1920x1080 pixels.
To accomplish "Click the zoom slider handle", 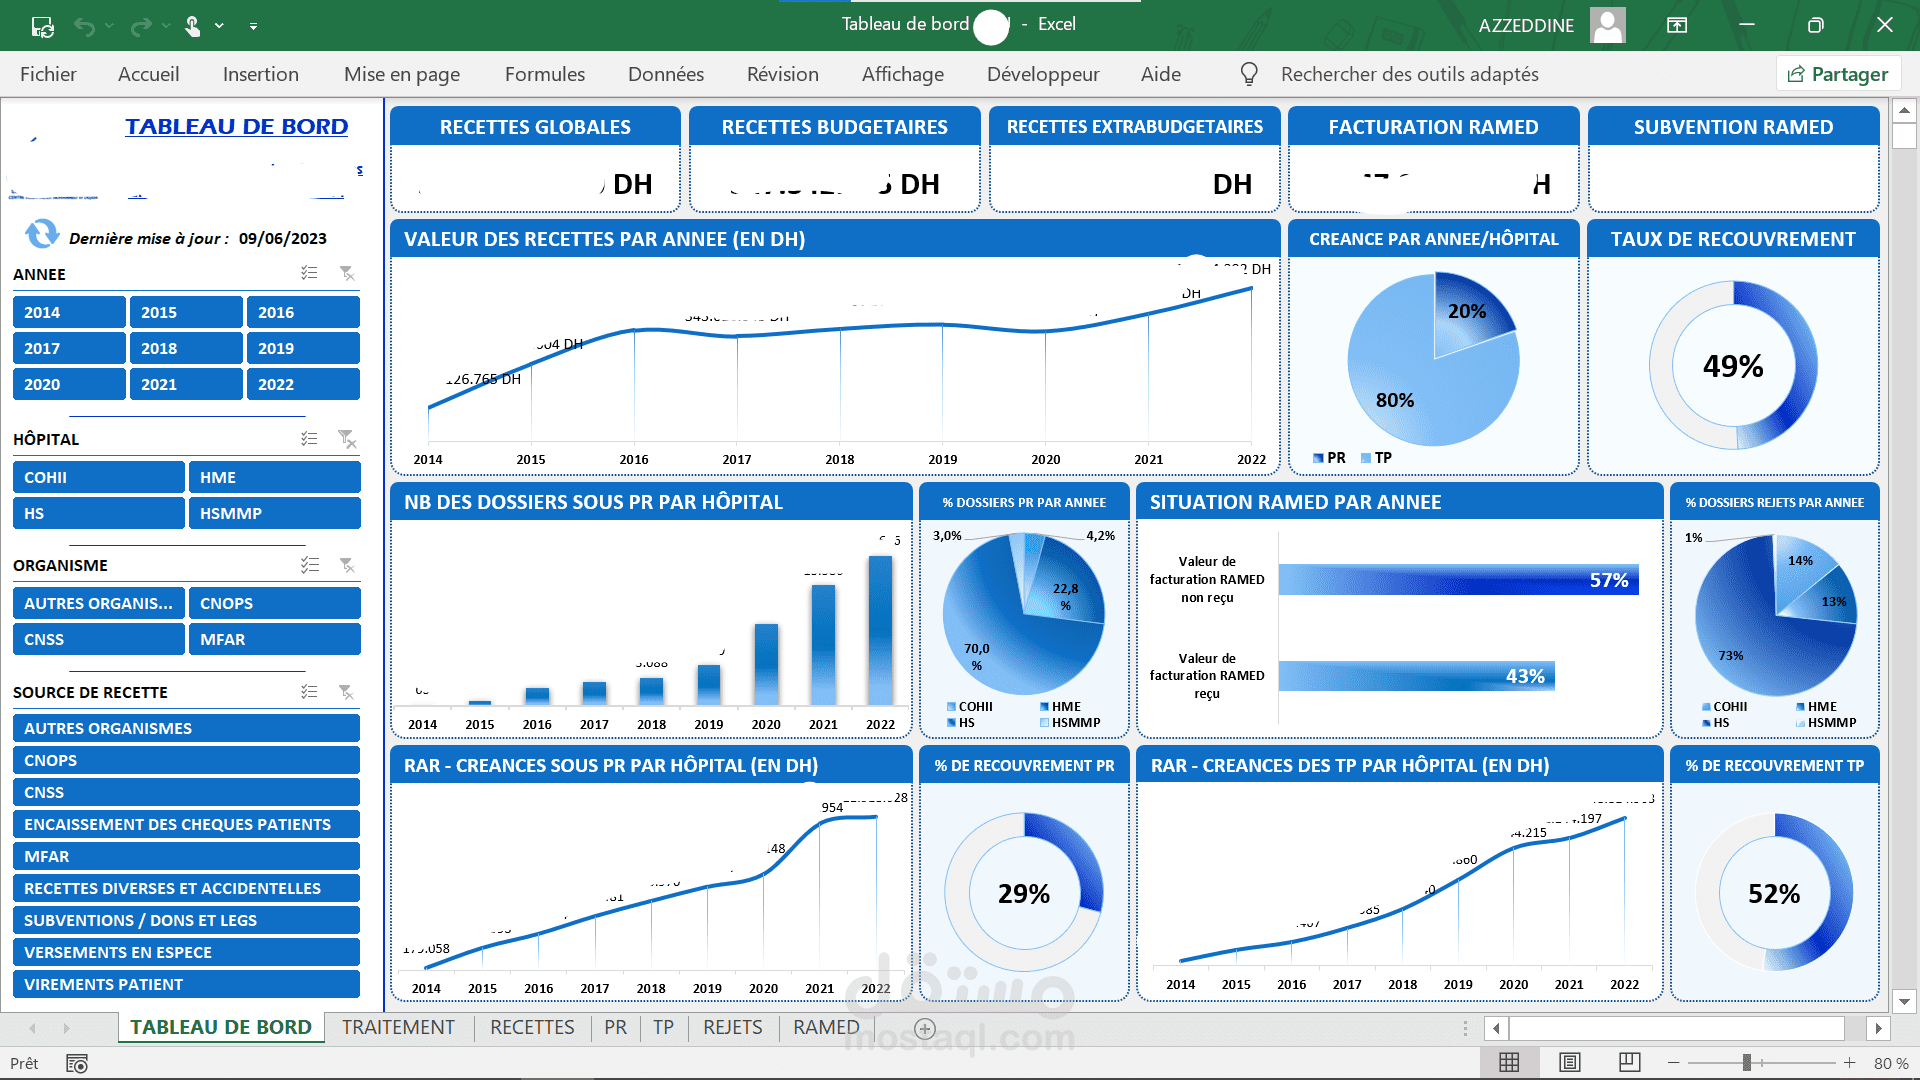I will [x=1747, y=1062].
